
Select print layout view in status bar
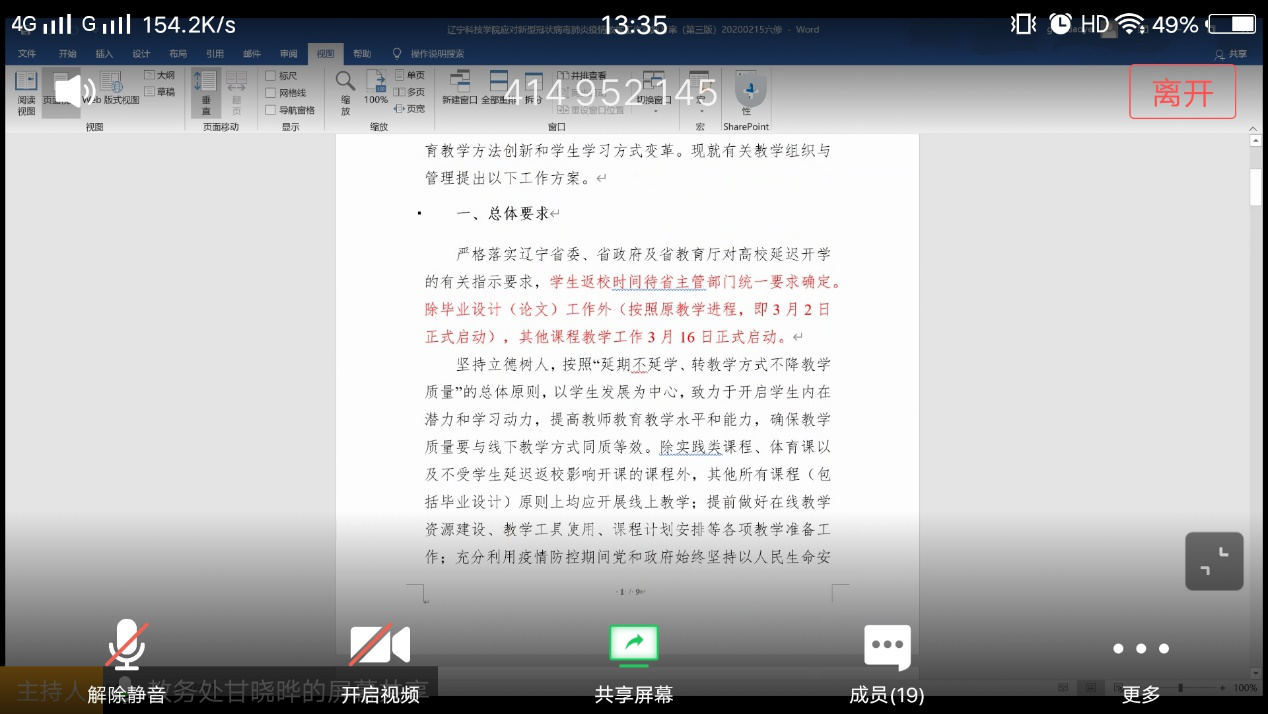[1090, 688]
